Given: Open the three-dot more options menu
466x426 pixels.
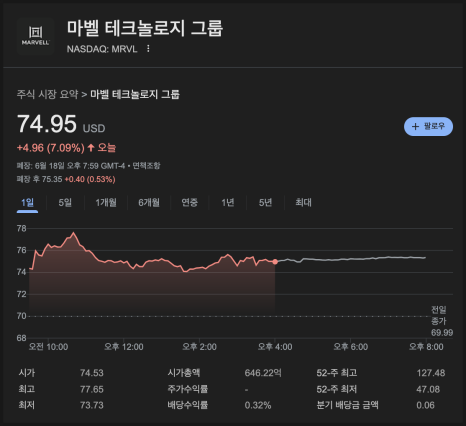Looking at the screenshot, I should pyautogui.click(x=148, y=49).
